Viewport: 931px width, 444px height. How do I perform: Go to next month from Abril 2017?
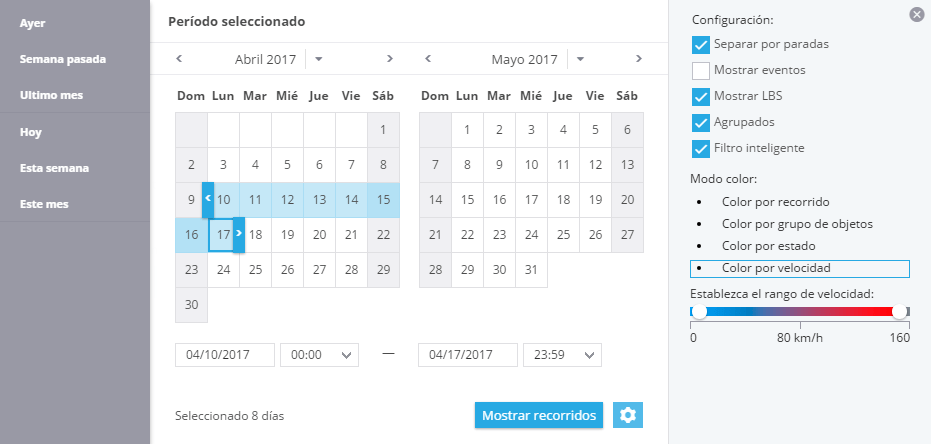click(390, 58)
